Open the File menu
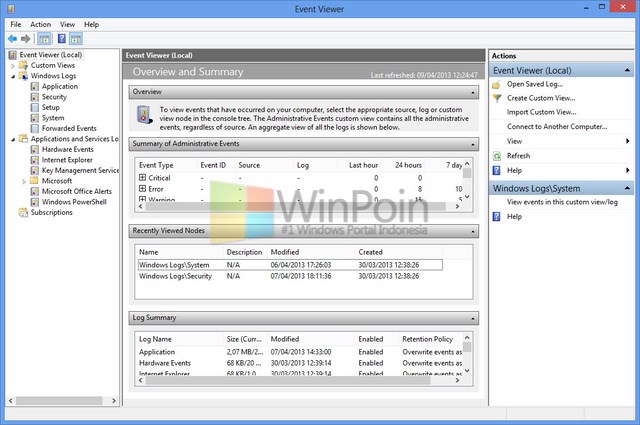 pos(16,24)
